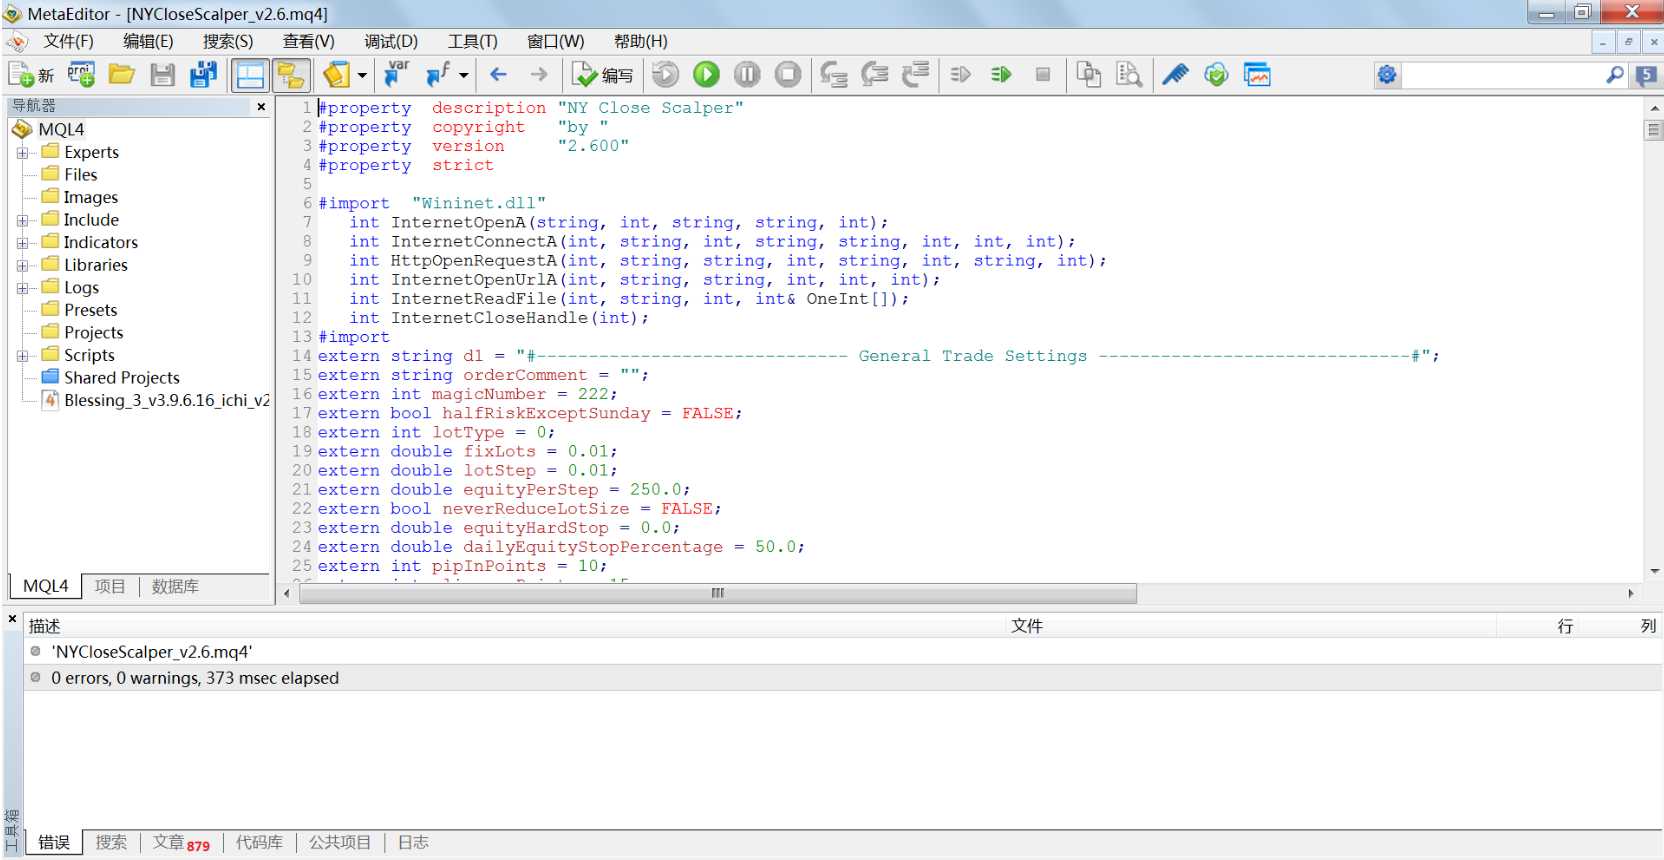Expand the Include folder
1664x860 pixels.
(22, 220)
